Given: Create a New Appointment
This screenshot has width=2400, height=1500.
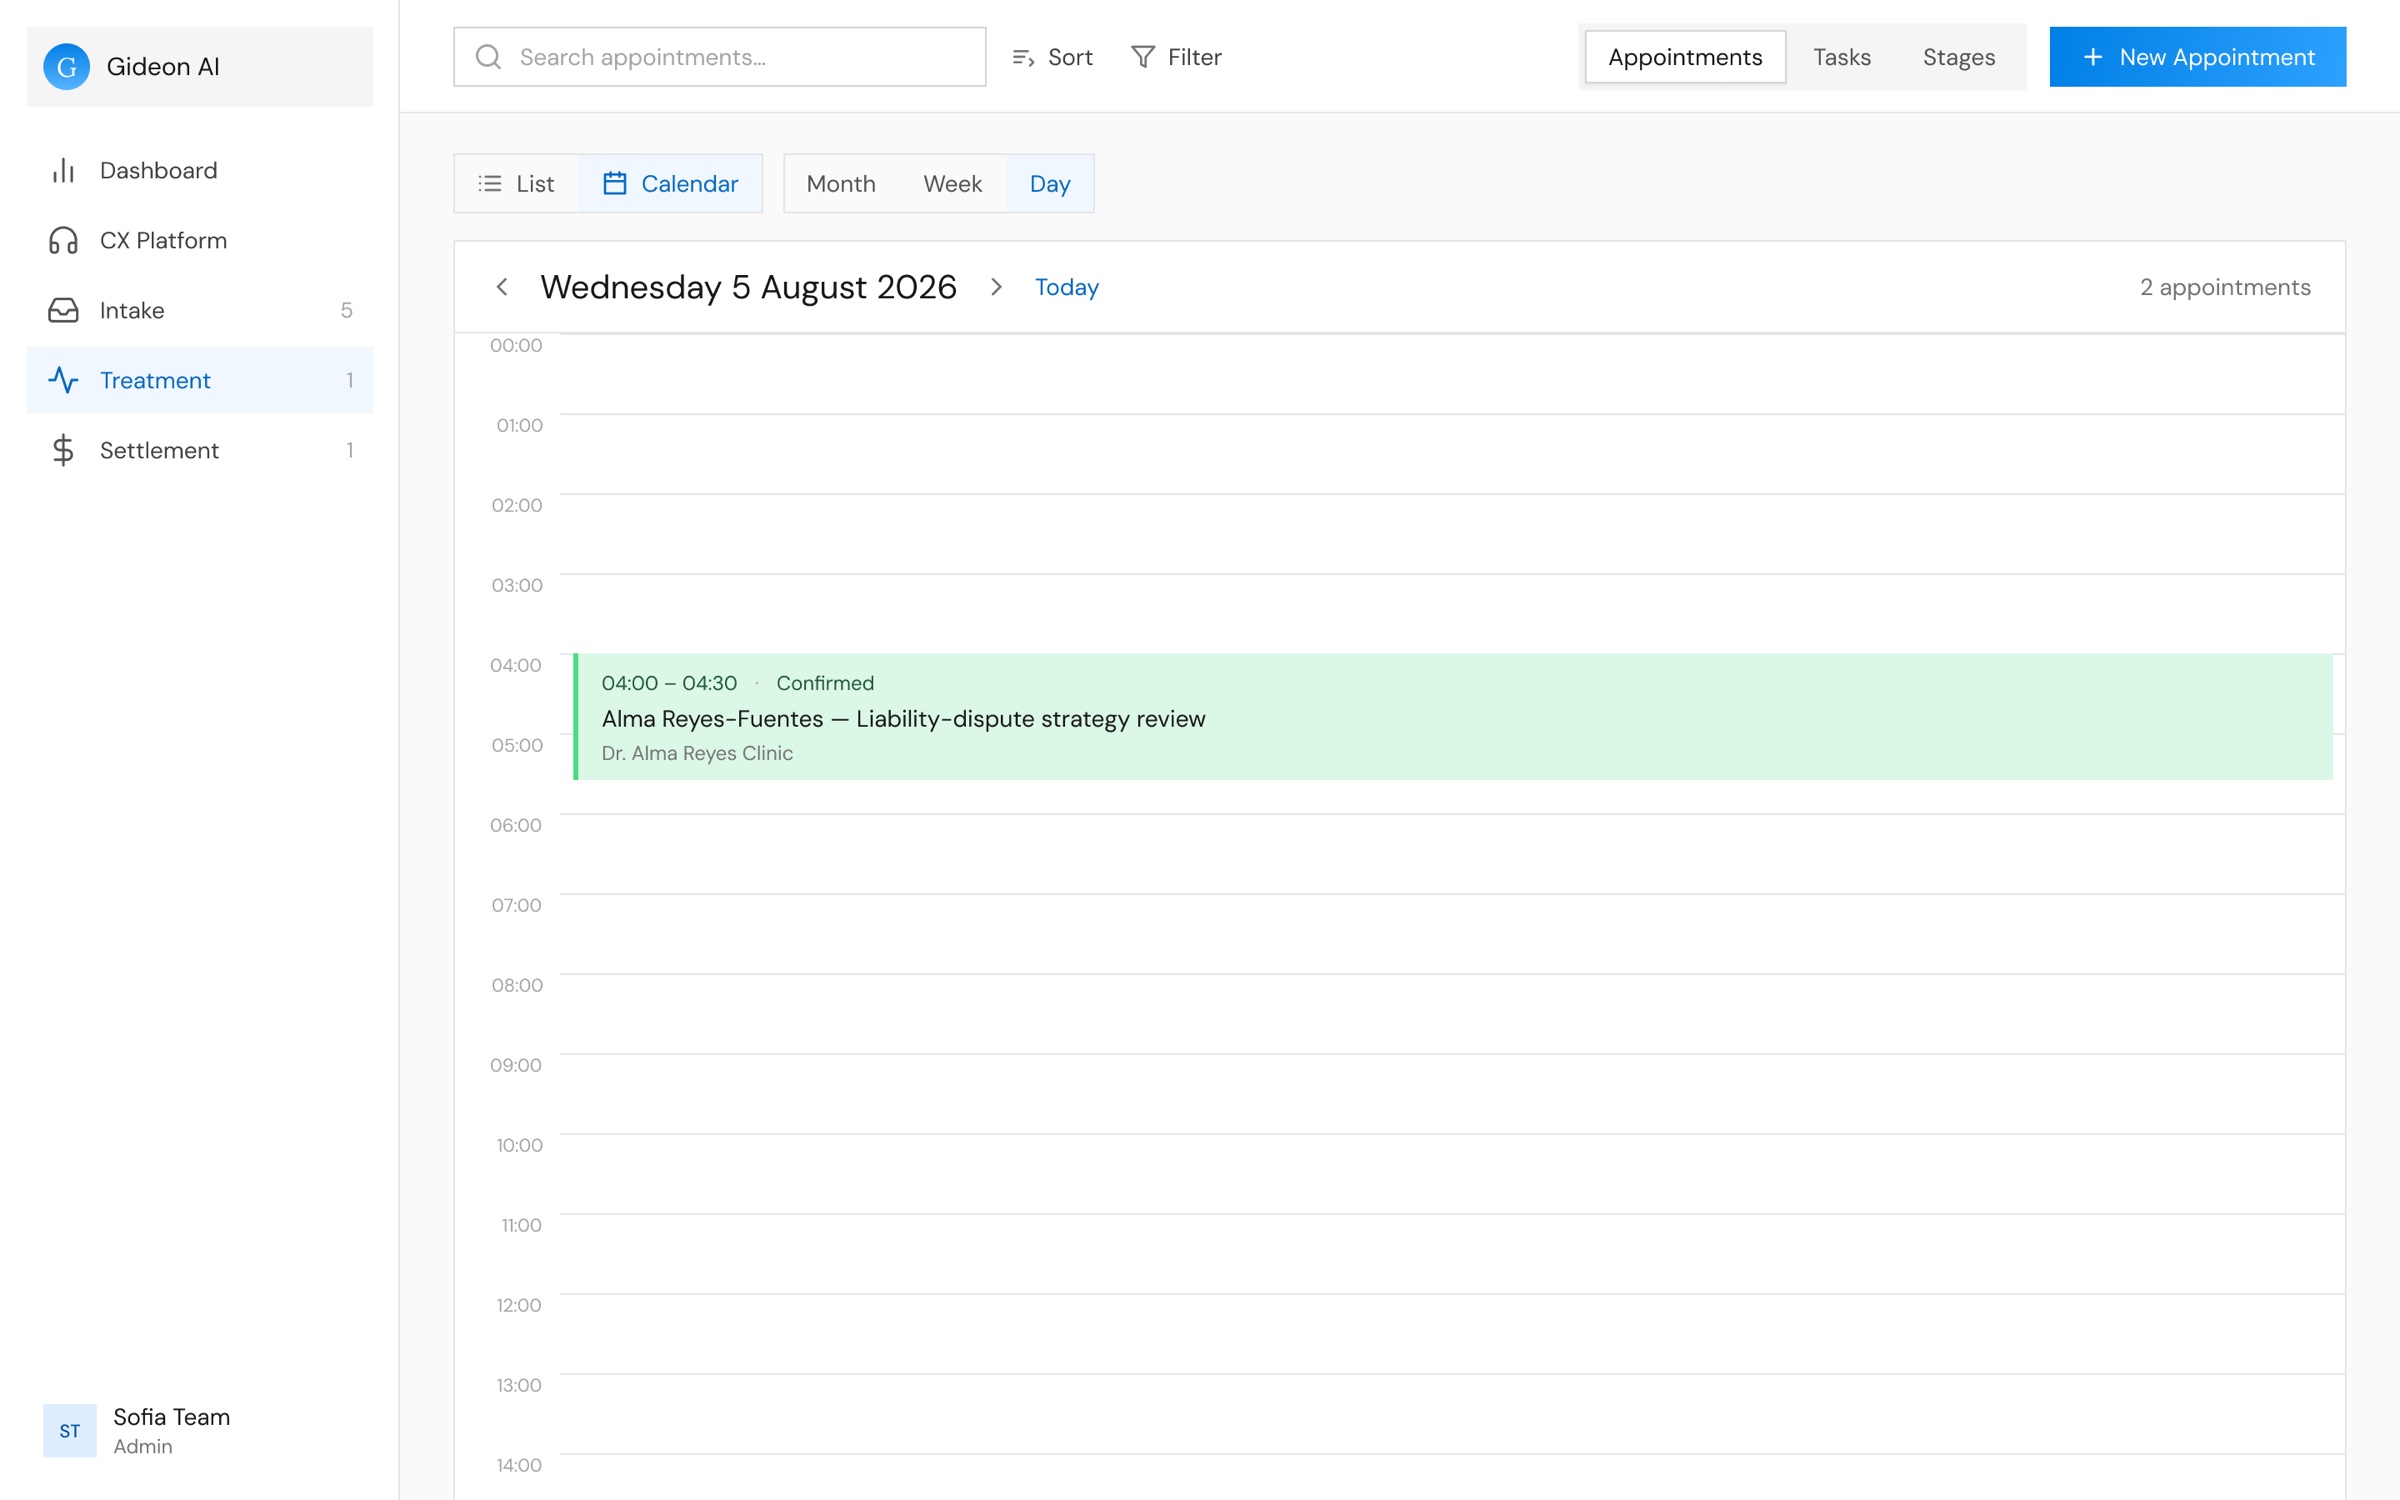Looking at the screenshot, I should [x=2197, y=57].
